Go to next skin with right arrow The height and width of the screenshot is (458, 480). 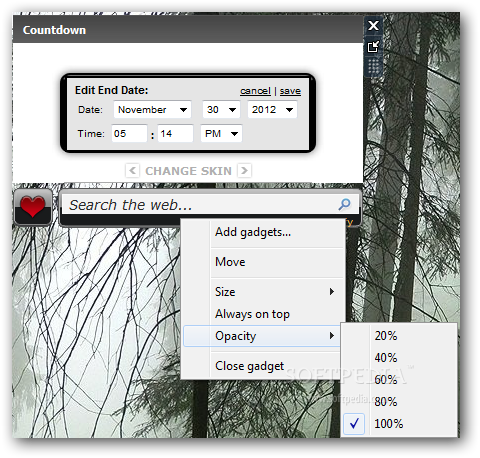click(x=244, y=171)
